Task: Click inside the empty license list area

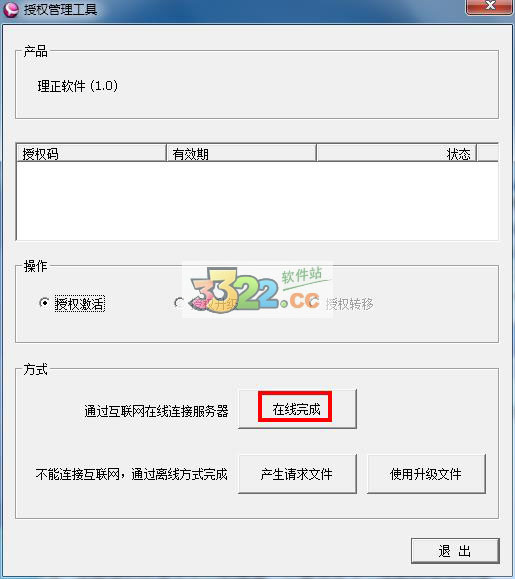Action: (257, 201)
